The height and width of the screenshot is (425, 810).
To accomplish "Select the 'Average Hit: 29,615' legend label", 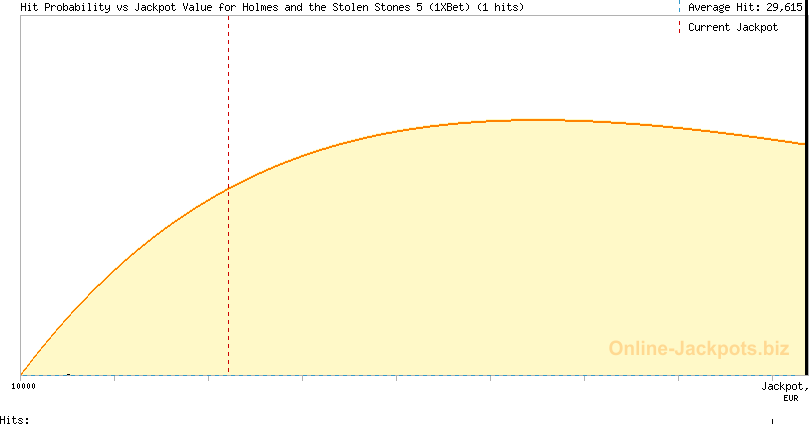I will pyautogui.click(x=746, y=7).
